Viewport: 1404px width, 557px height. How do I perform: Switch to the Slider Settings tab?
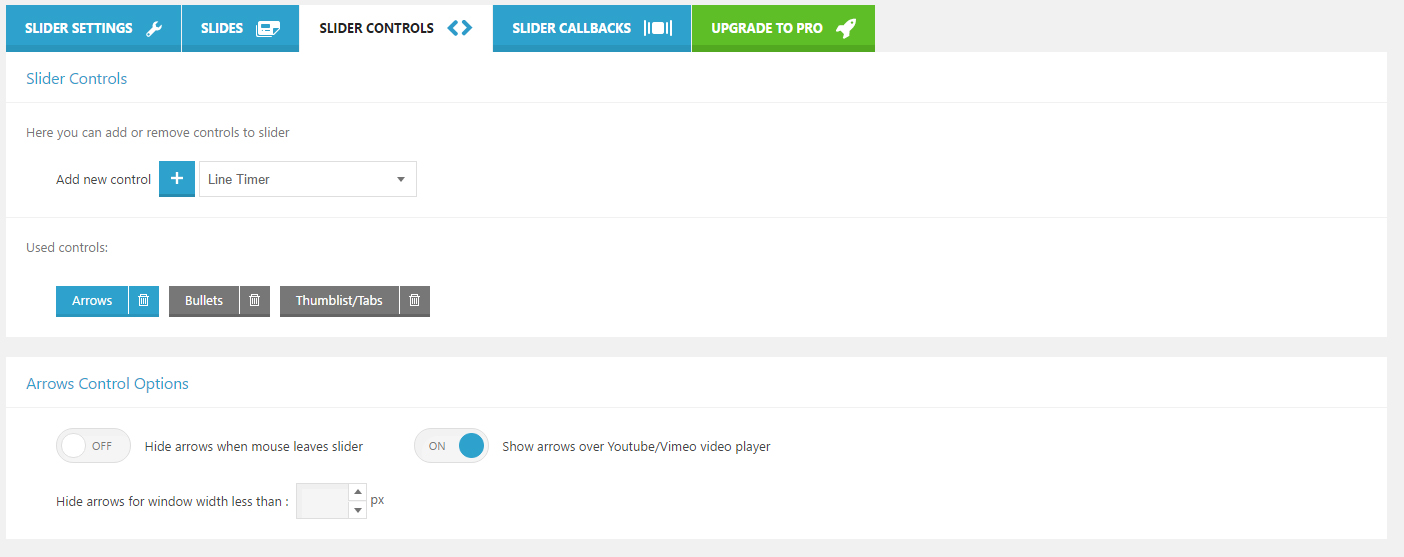pos(79,29)
